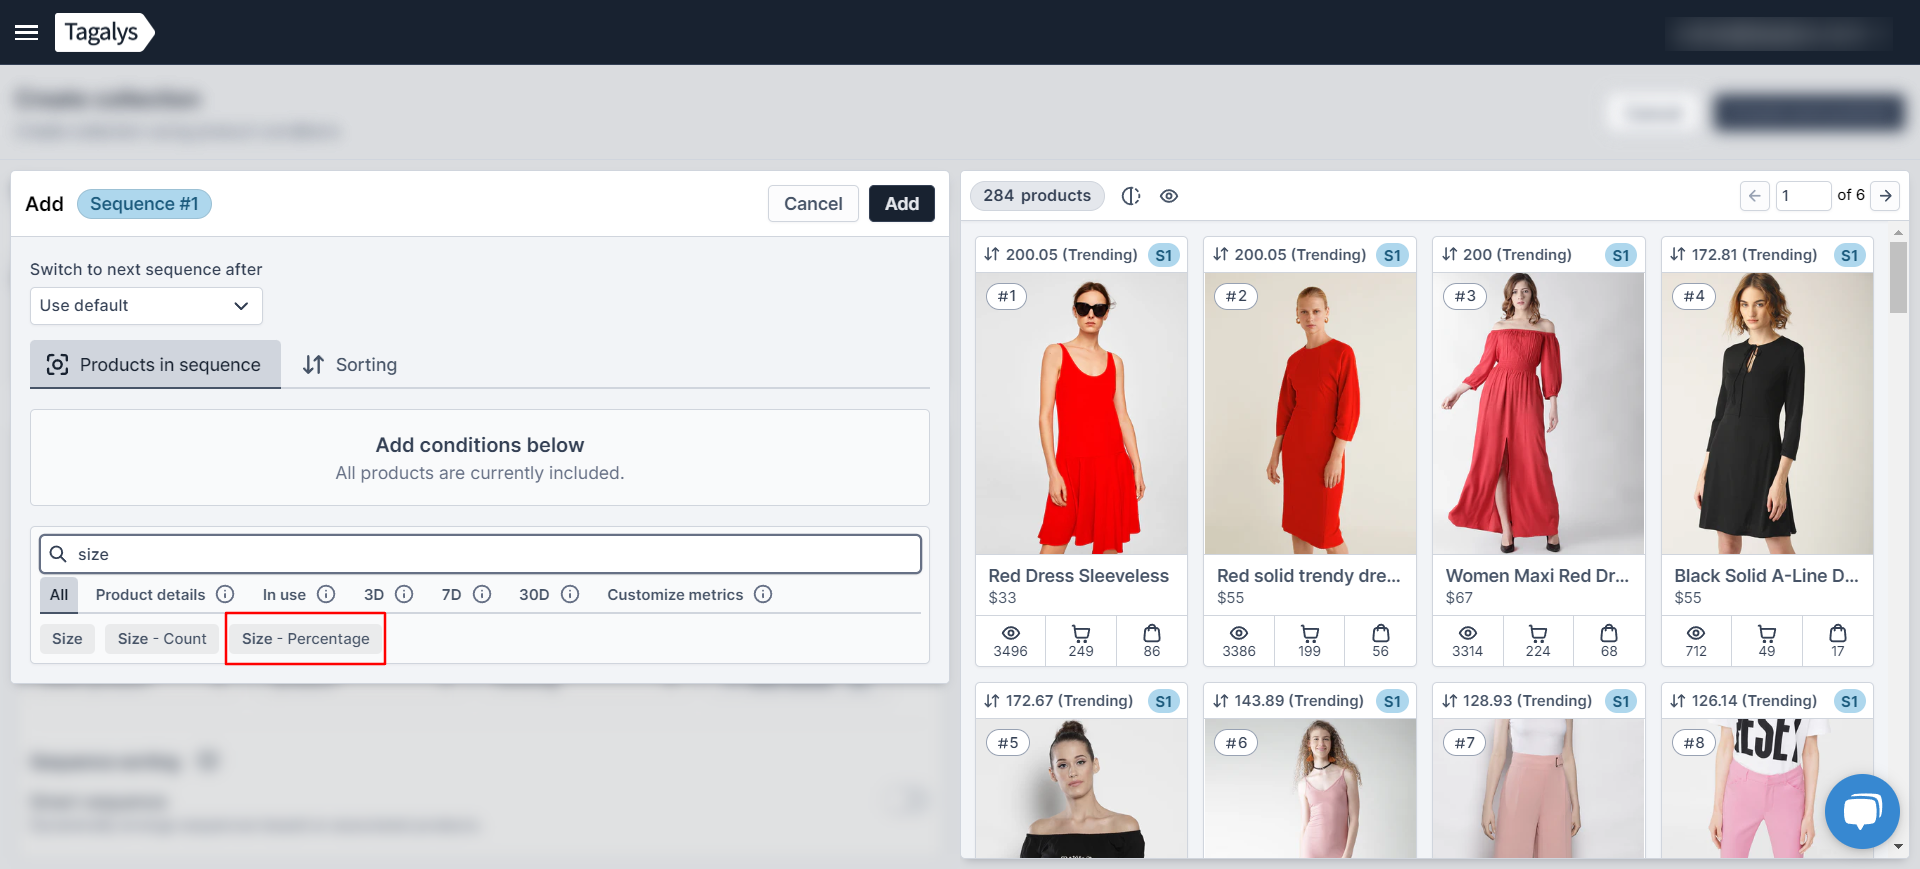Click the 284 products count badge
Viewport: 1920px width, 869px height.
pos(1037,196)
